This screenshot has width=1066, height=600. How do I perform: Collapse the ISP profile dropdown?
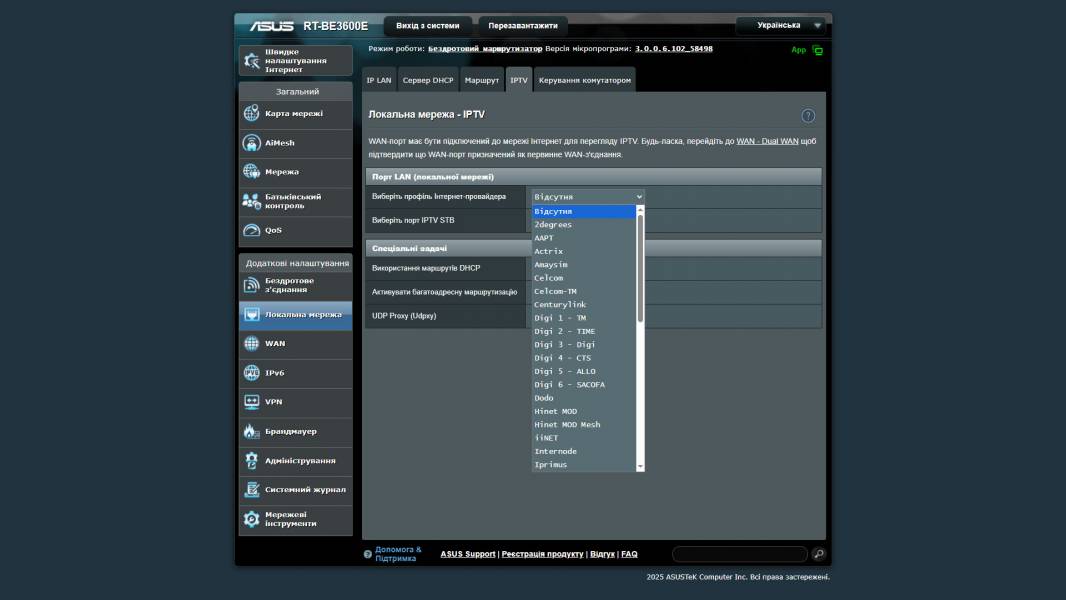coord(588,196)
